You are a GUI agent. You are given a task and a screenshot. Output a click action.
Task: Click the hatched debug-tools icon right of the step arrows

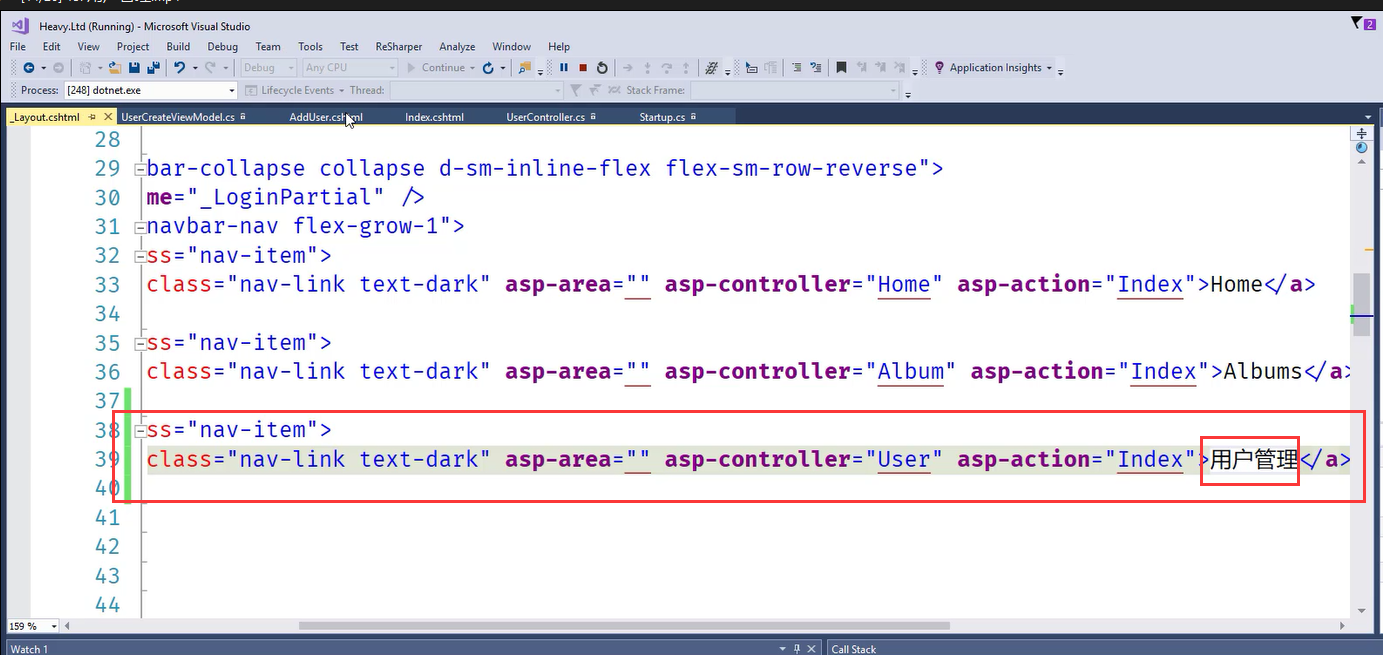click(711, 68)
